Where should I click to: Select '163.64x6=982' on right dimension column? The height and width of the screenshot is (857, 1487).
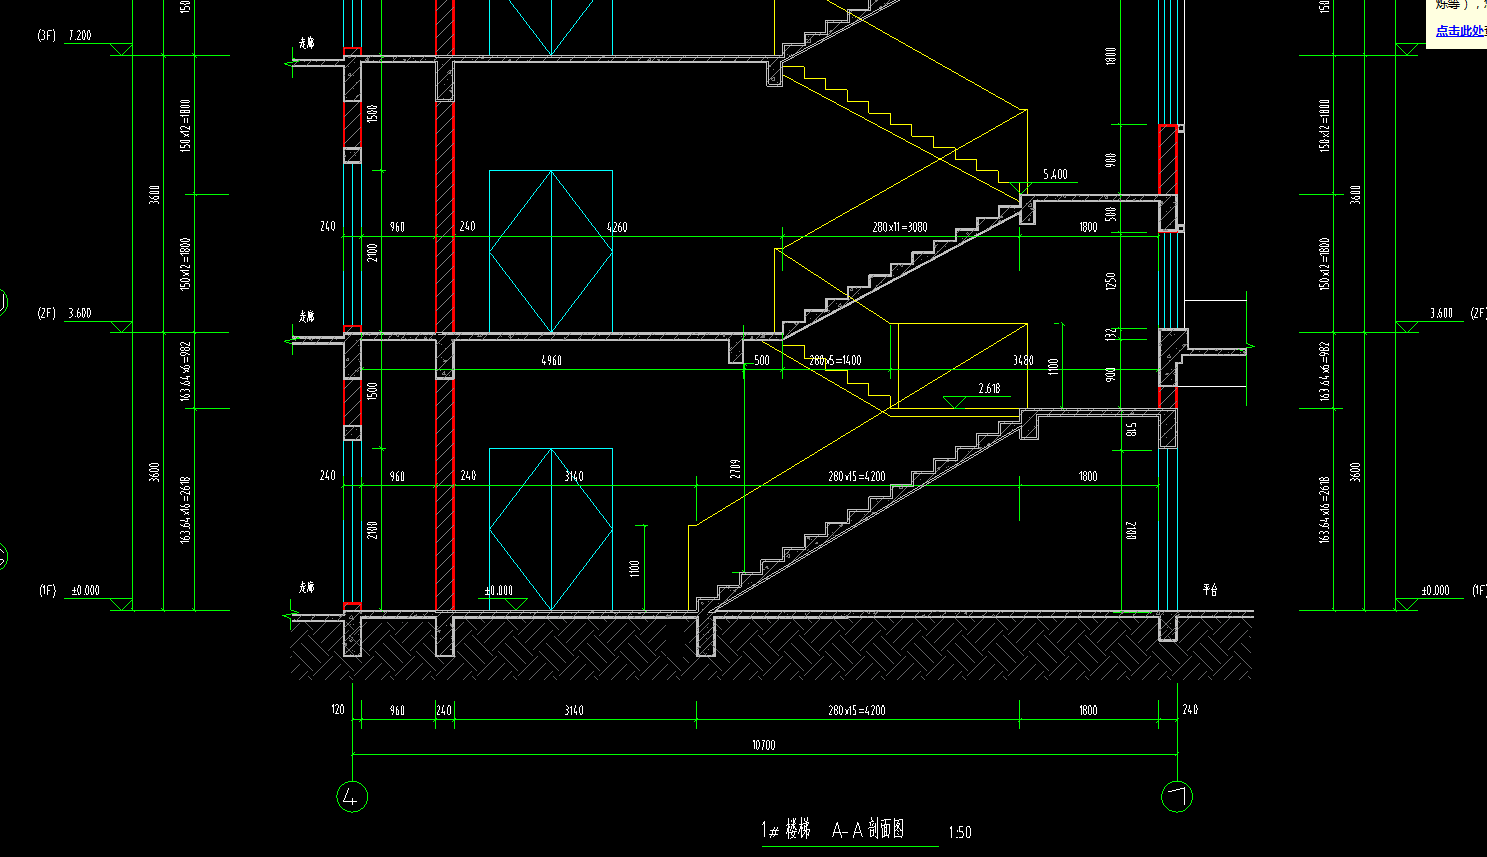point(1324,371)
